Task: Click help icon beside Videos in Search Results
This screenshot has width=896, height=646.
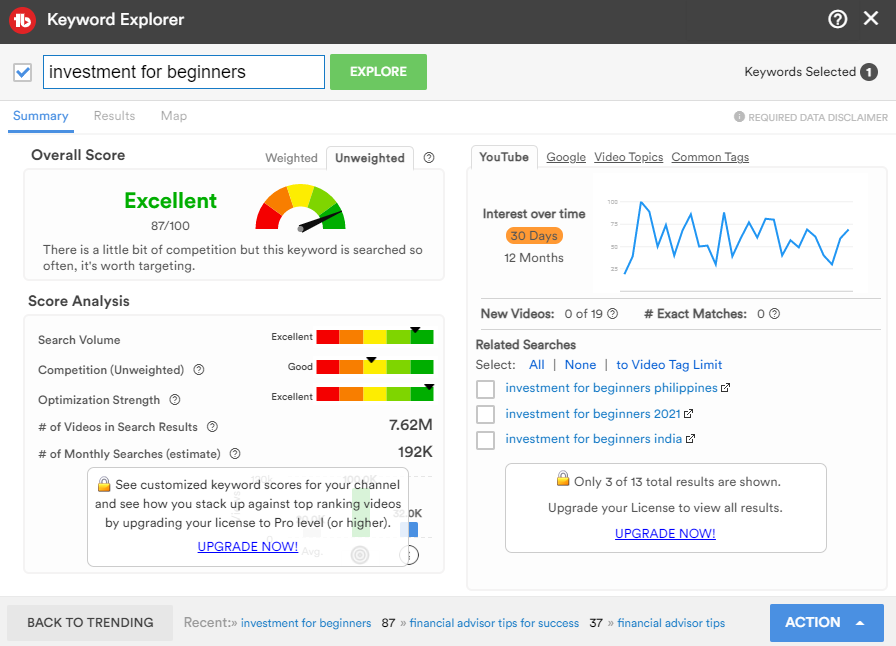Action: coord(212,427)
